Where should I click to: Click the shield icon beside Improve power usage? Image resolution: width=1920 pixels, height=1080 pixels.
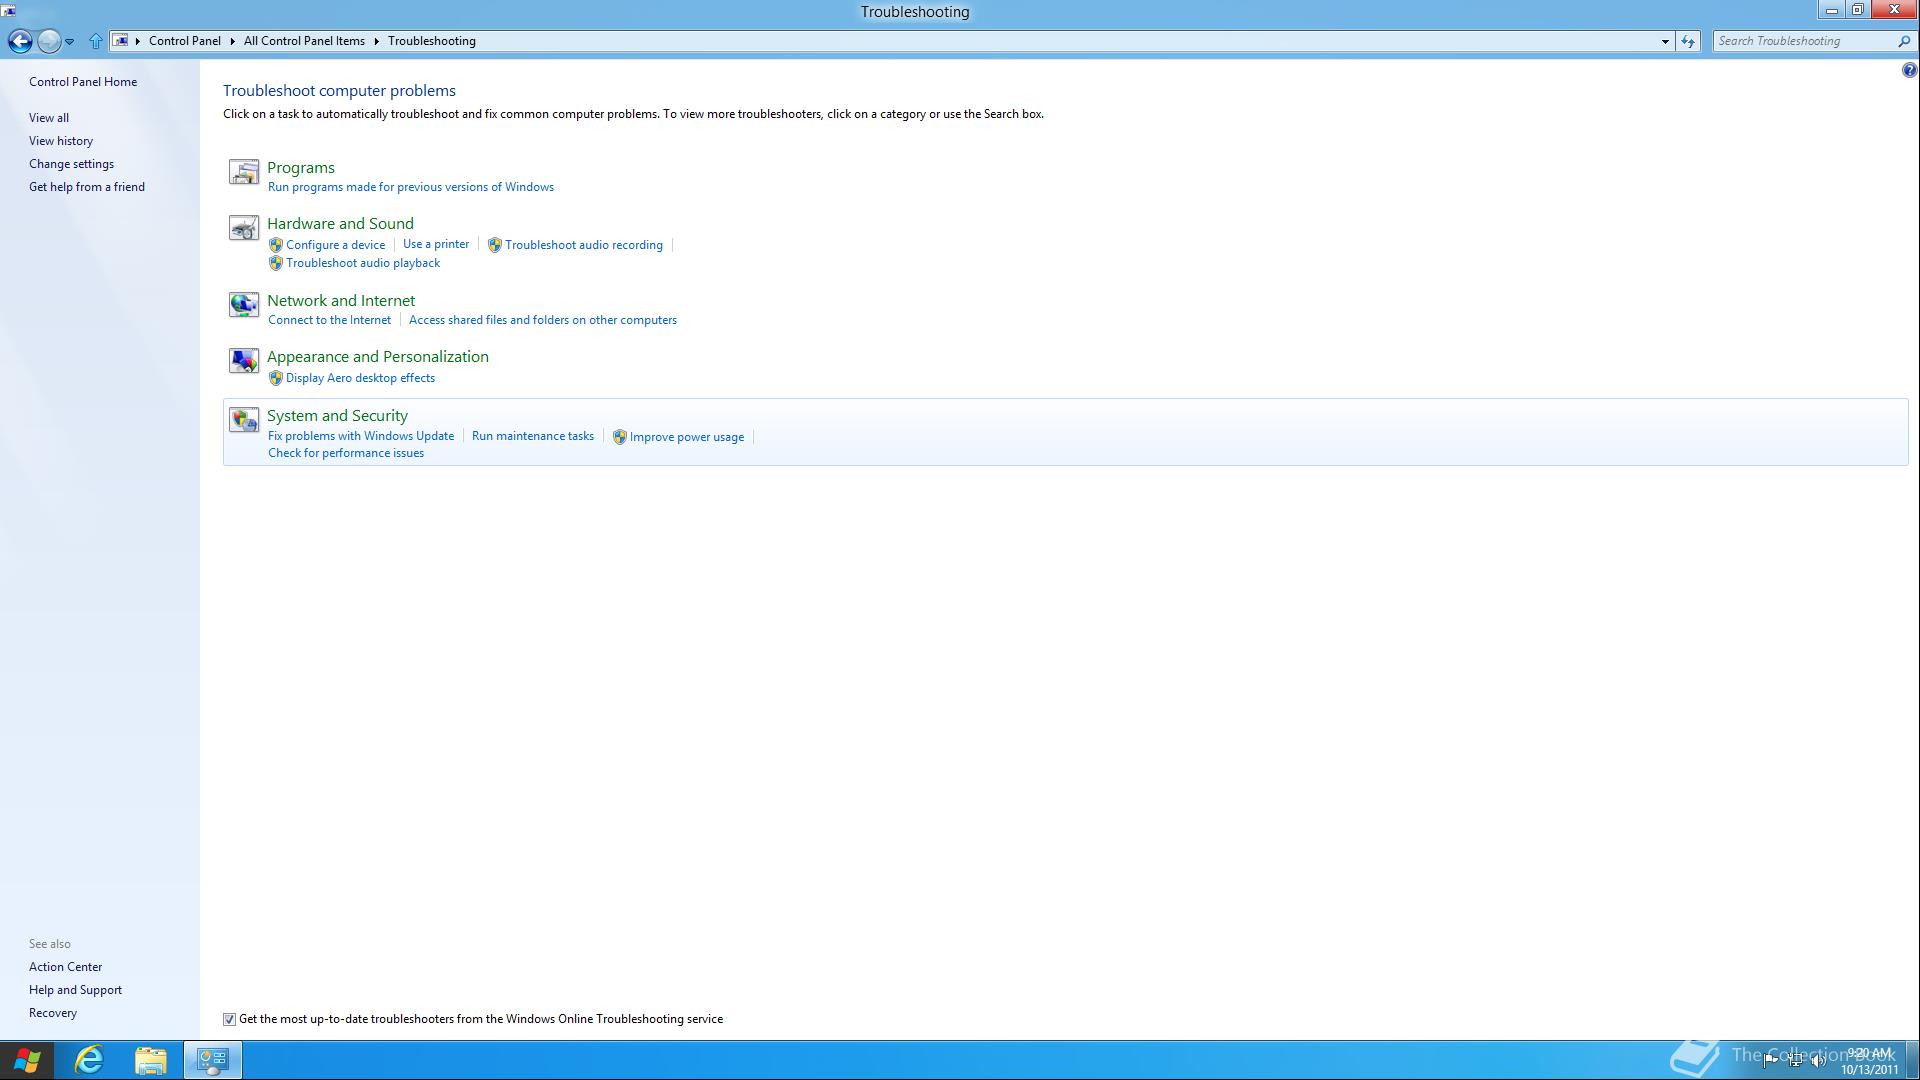(x=620, y=437)
